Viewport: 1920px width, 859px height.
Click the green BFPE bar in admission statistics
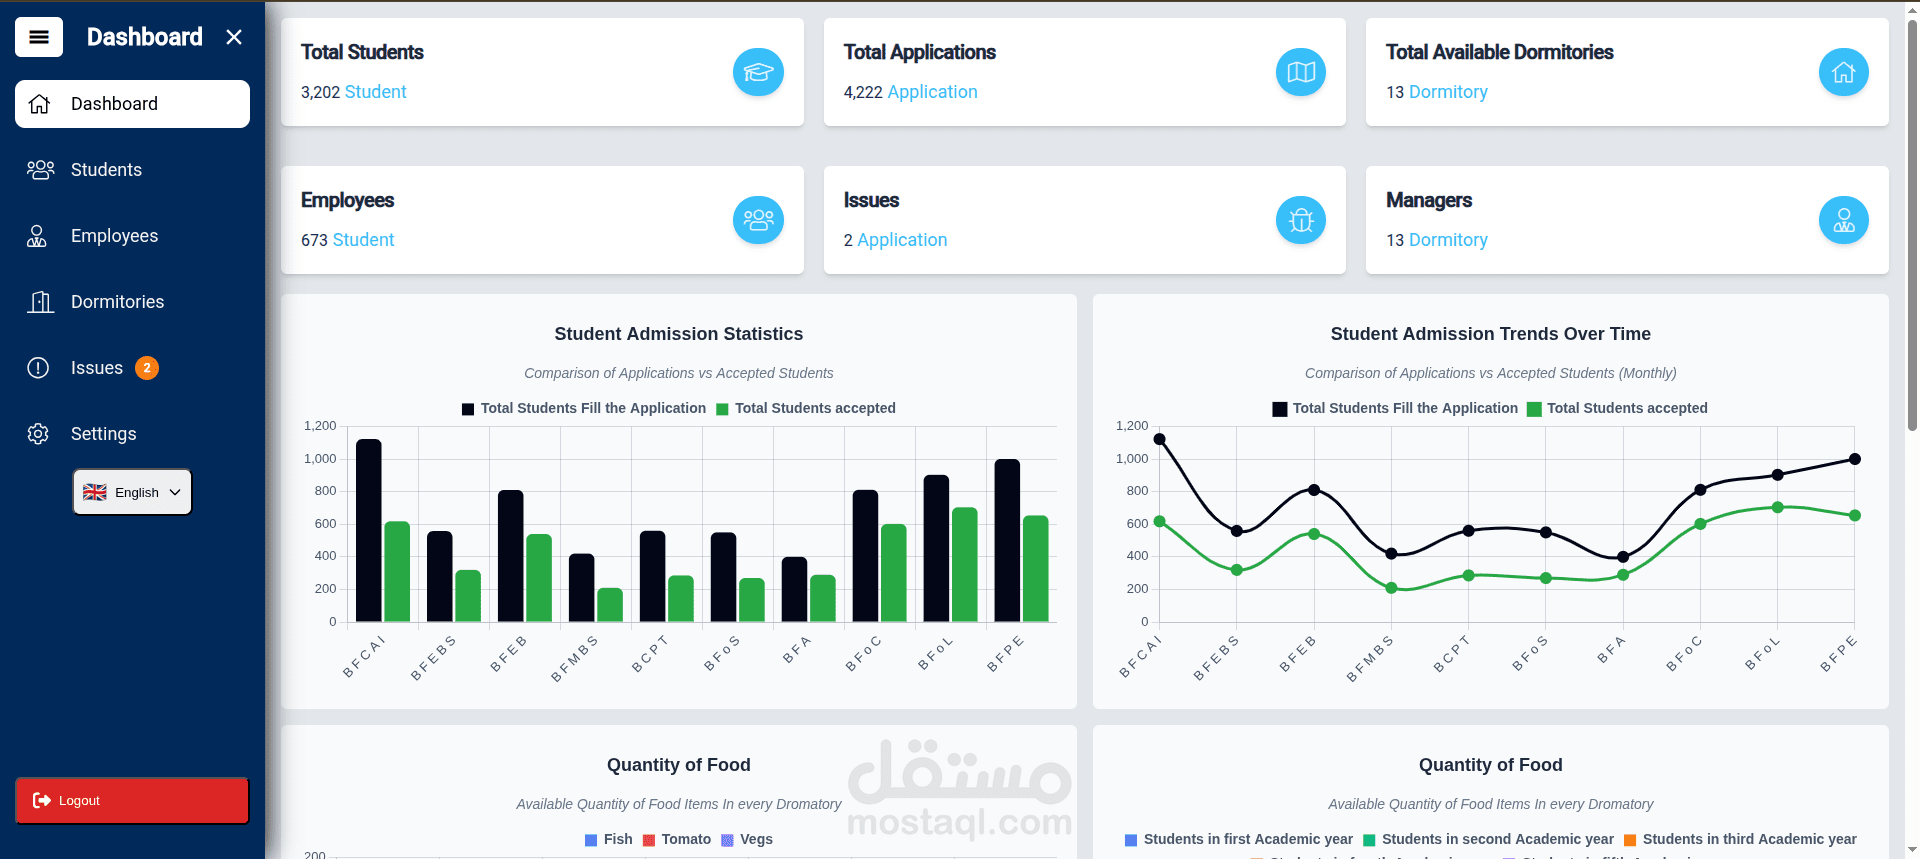pos(1036,569)
